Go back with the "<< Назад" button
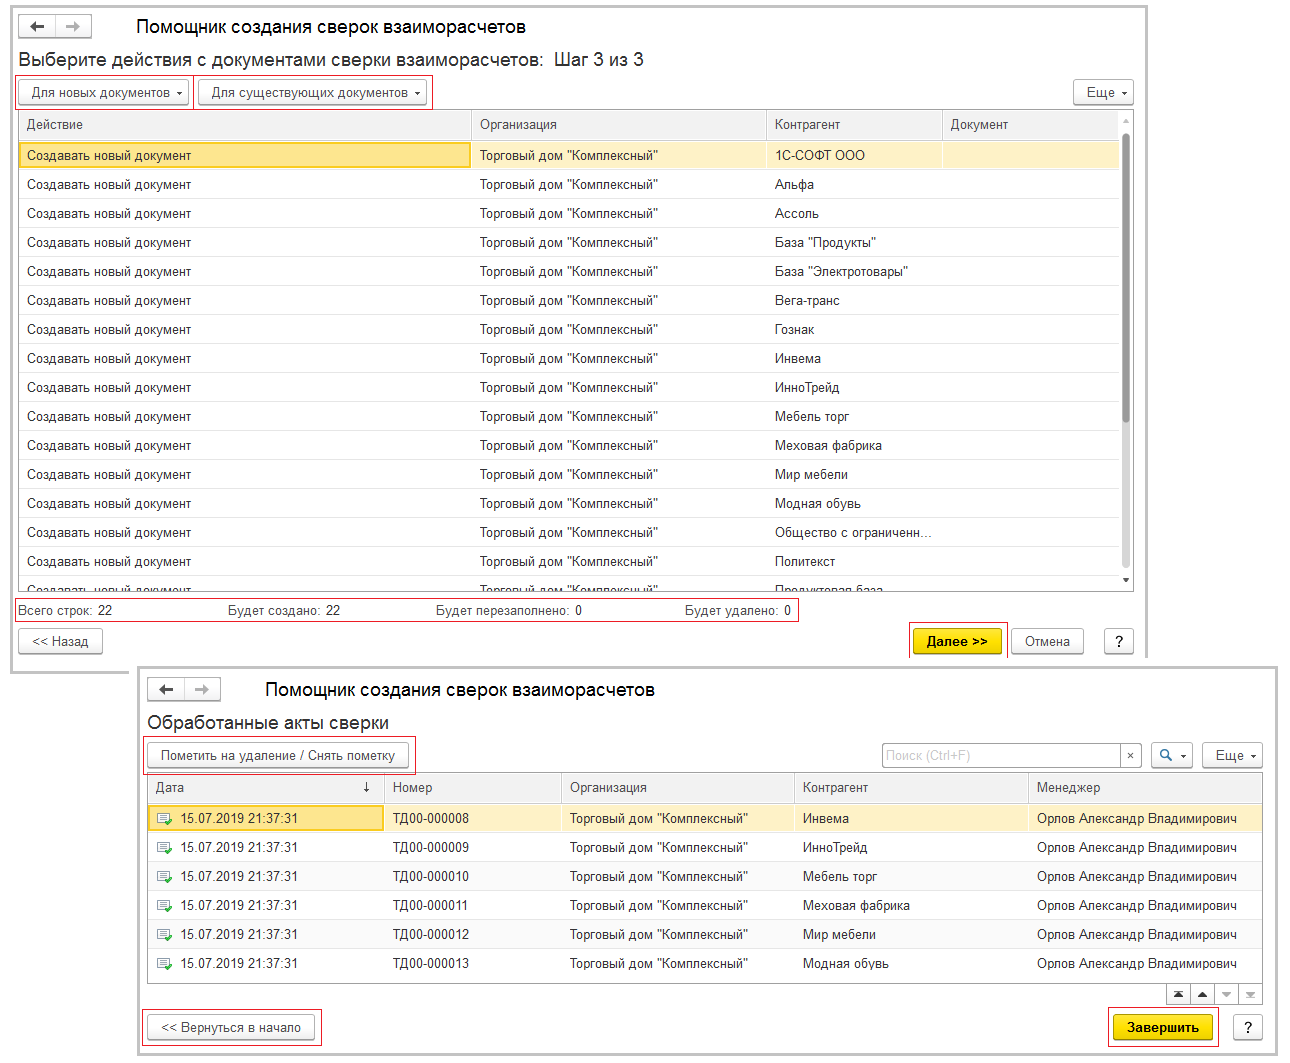The height and width of the screenshot is (1063, 1290). [61, 642]
